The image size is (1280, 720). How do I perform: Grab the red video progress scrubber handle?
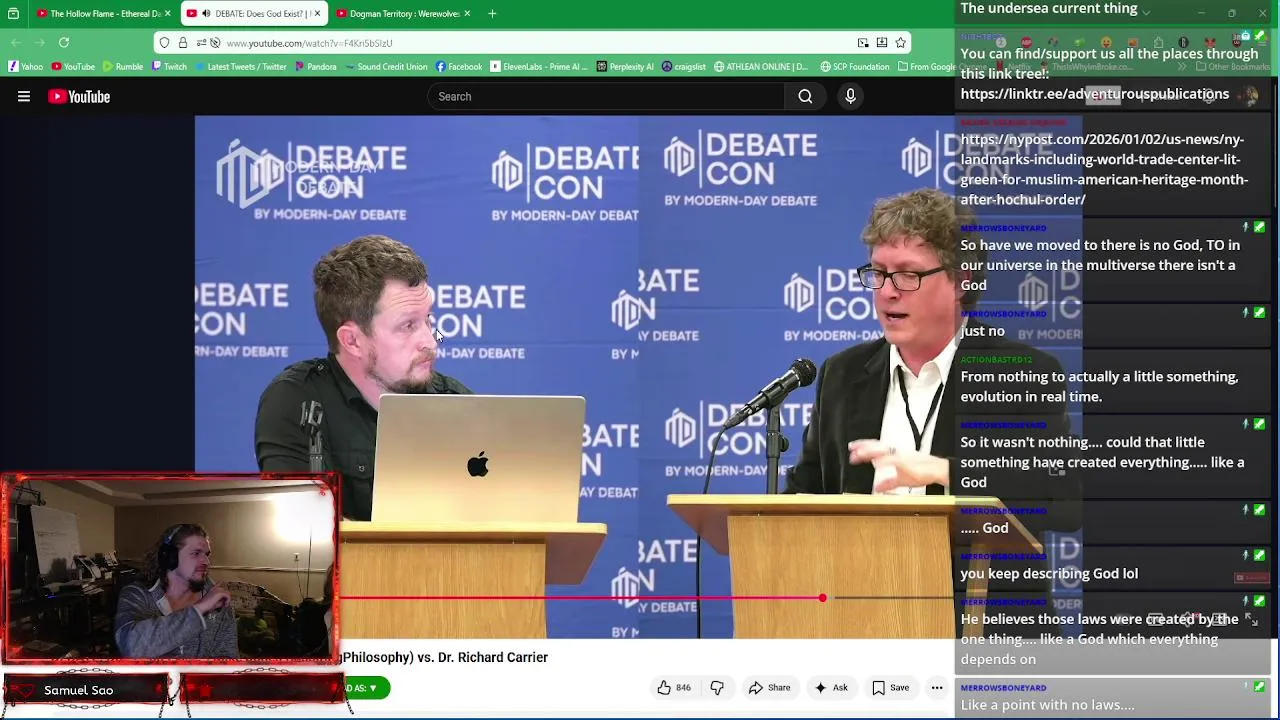(822, 598)
